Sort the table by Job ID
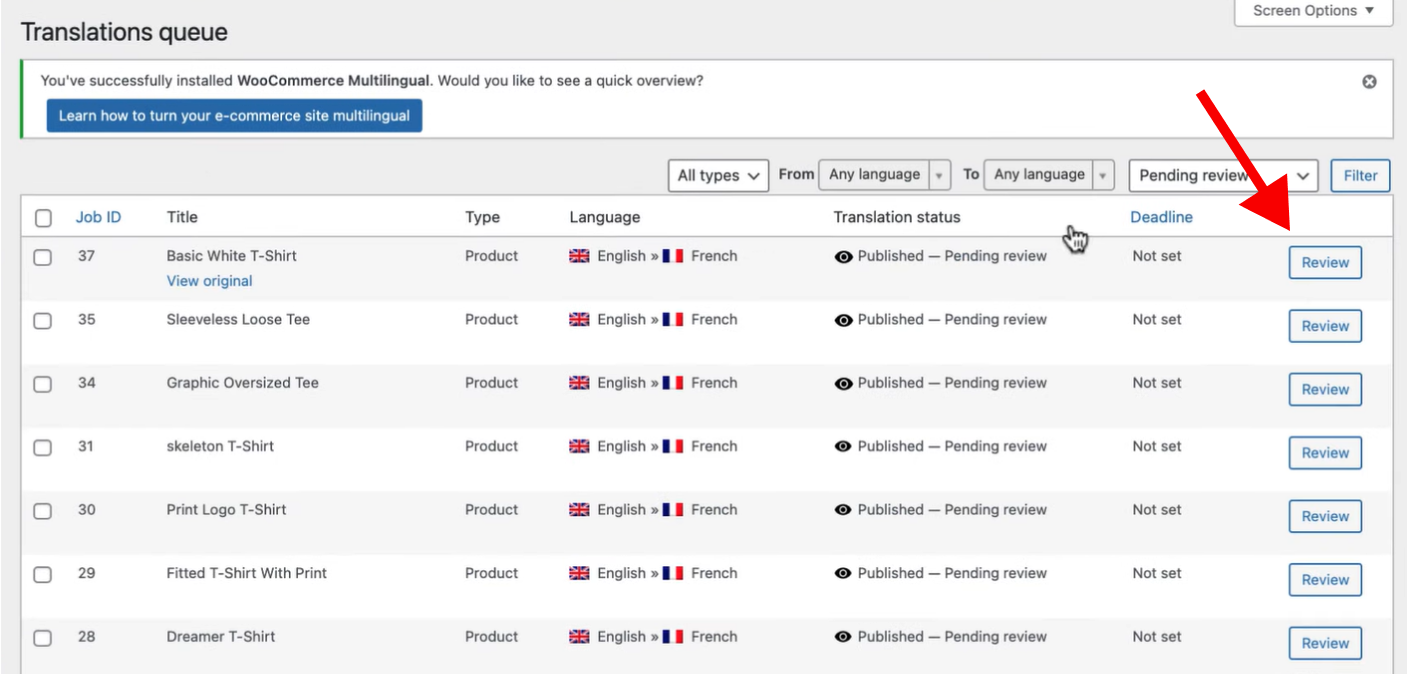The height and width of the screenshot is (674, 1408). click(x=98, y=217)
